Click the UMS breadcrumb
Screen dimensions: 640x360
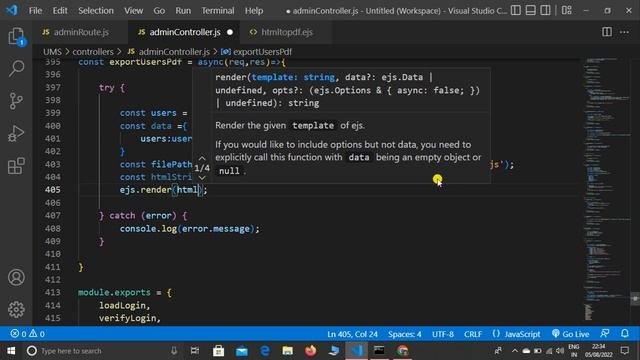point(52,52)
